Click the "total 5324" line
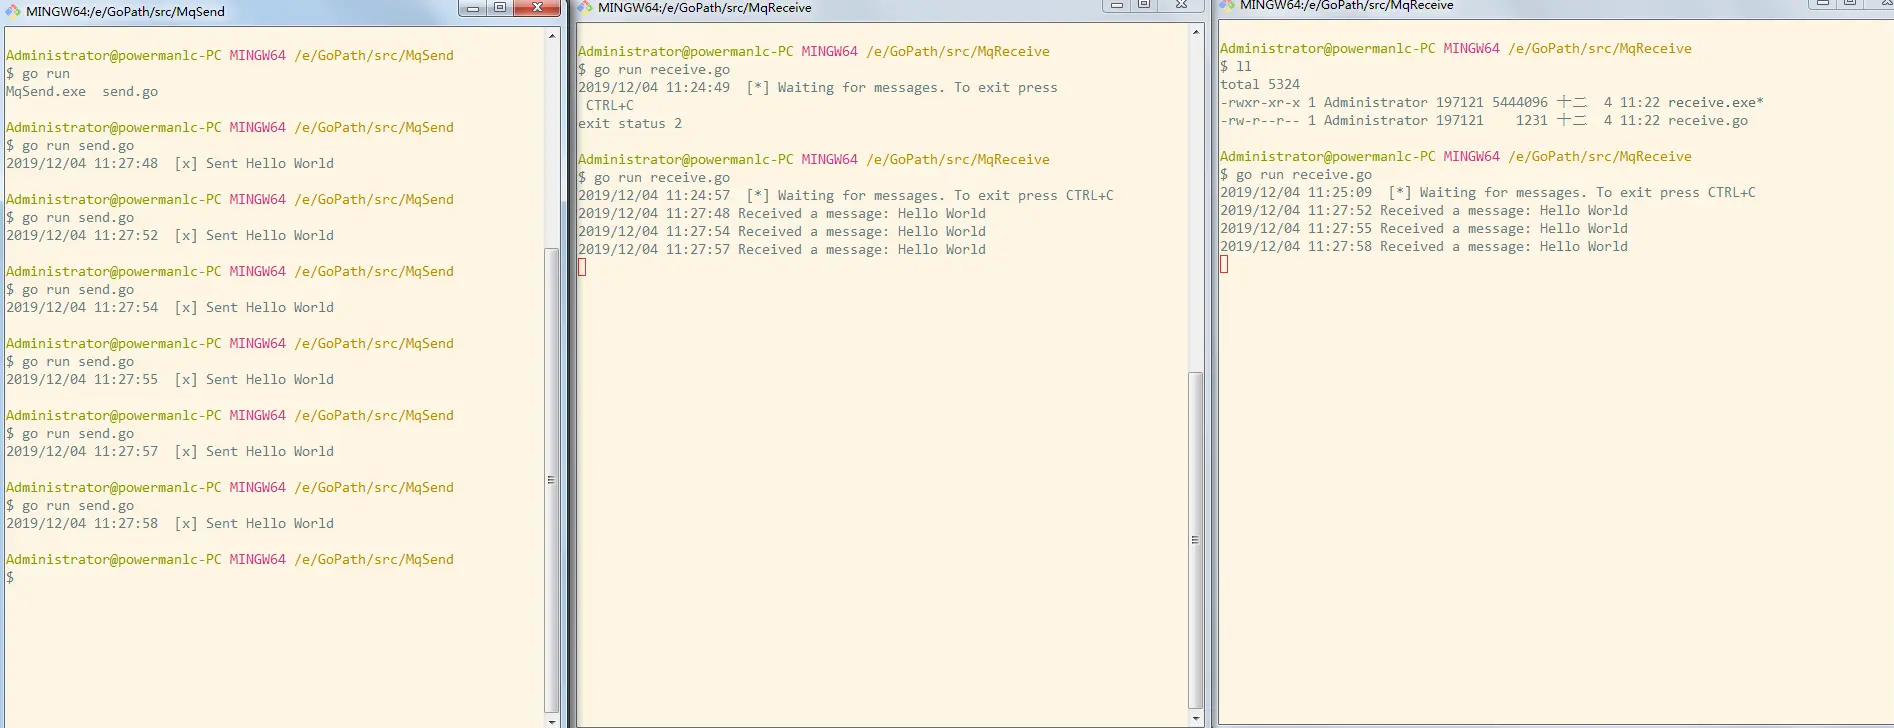 [x=1260, y=85]
